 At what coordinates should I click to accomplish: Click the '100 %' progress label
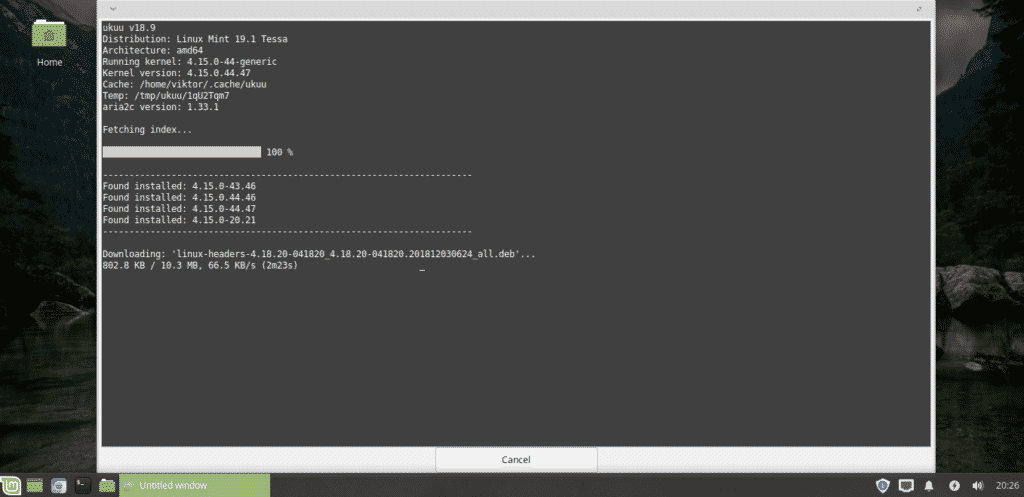pos(280,152)
